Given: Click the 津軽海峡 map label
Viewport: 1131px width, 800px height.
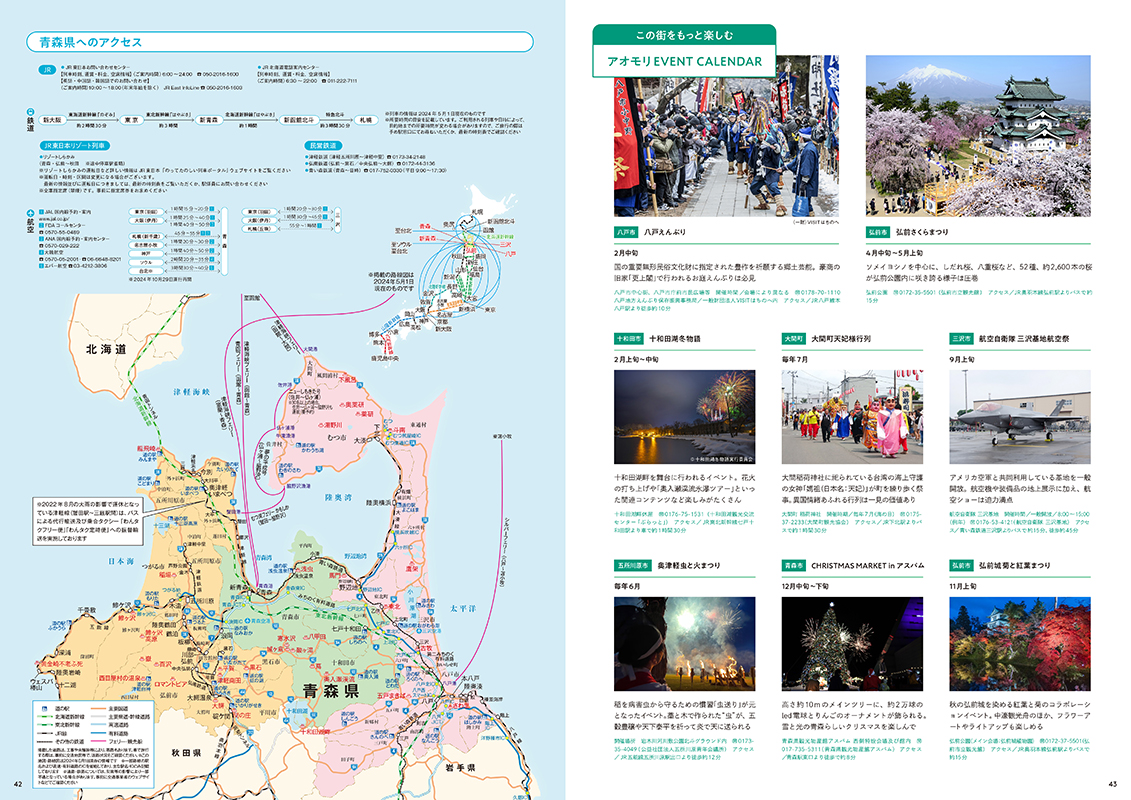Looking at the screenshot, I should [192, 392].
